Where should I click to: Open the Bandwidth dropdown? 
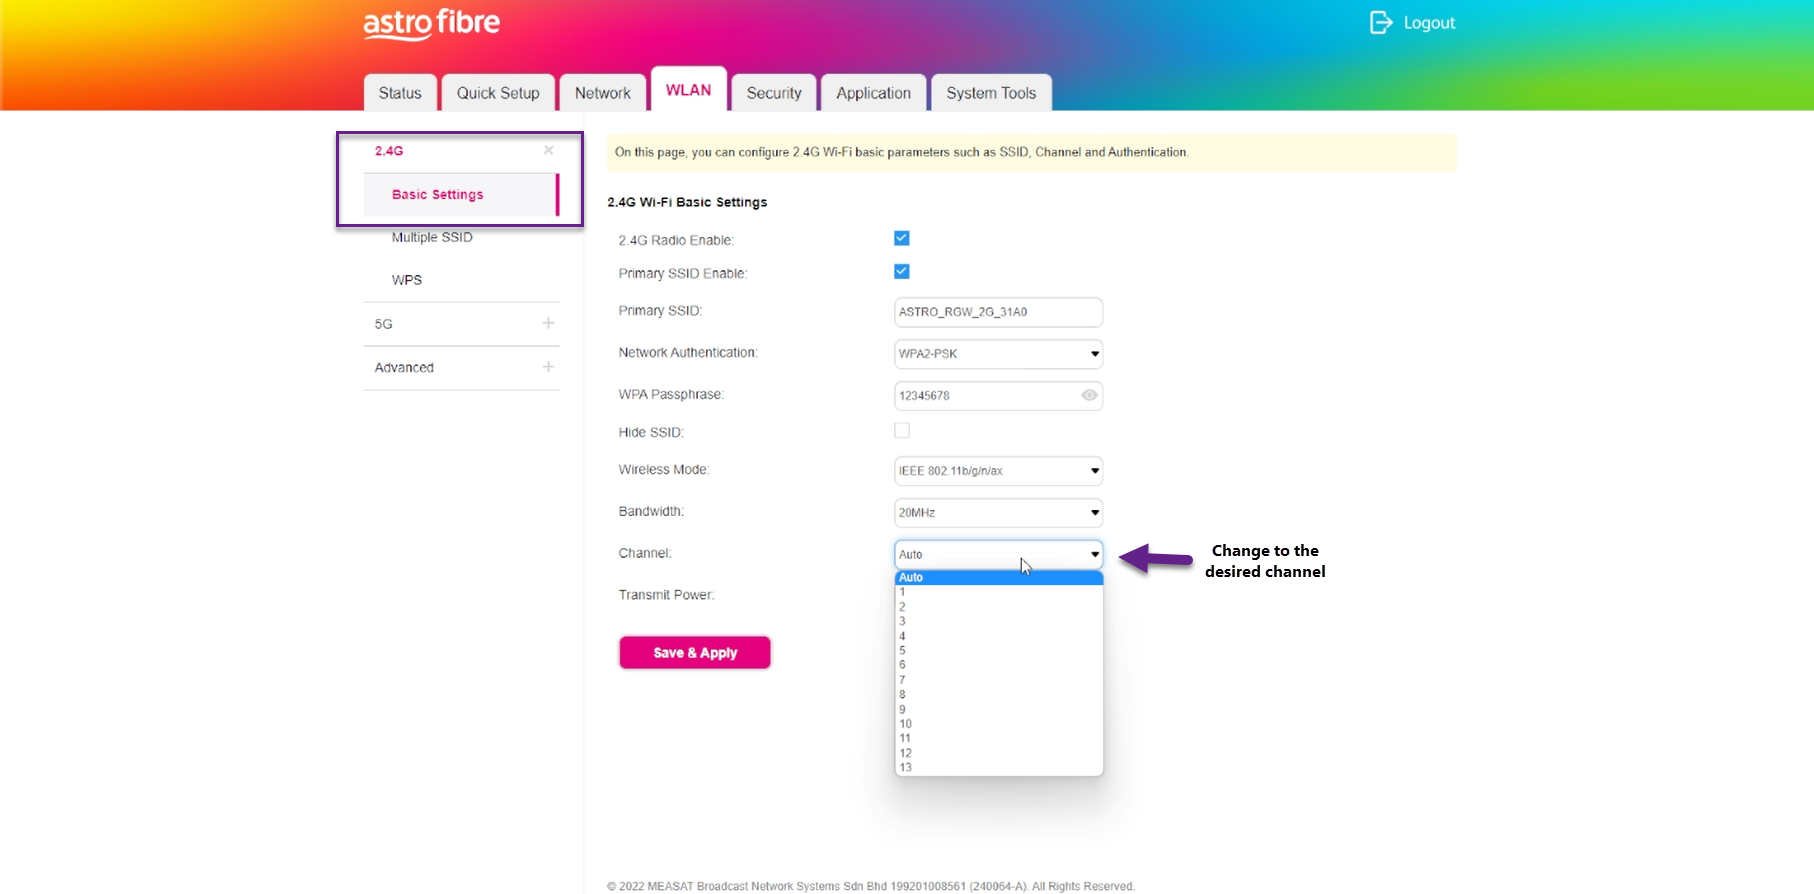click(x=998, y=513)
